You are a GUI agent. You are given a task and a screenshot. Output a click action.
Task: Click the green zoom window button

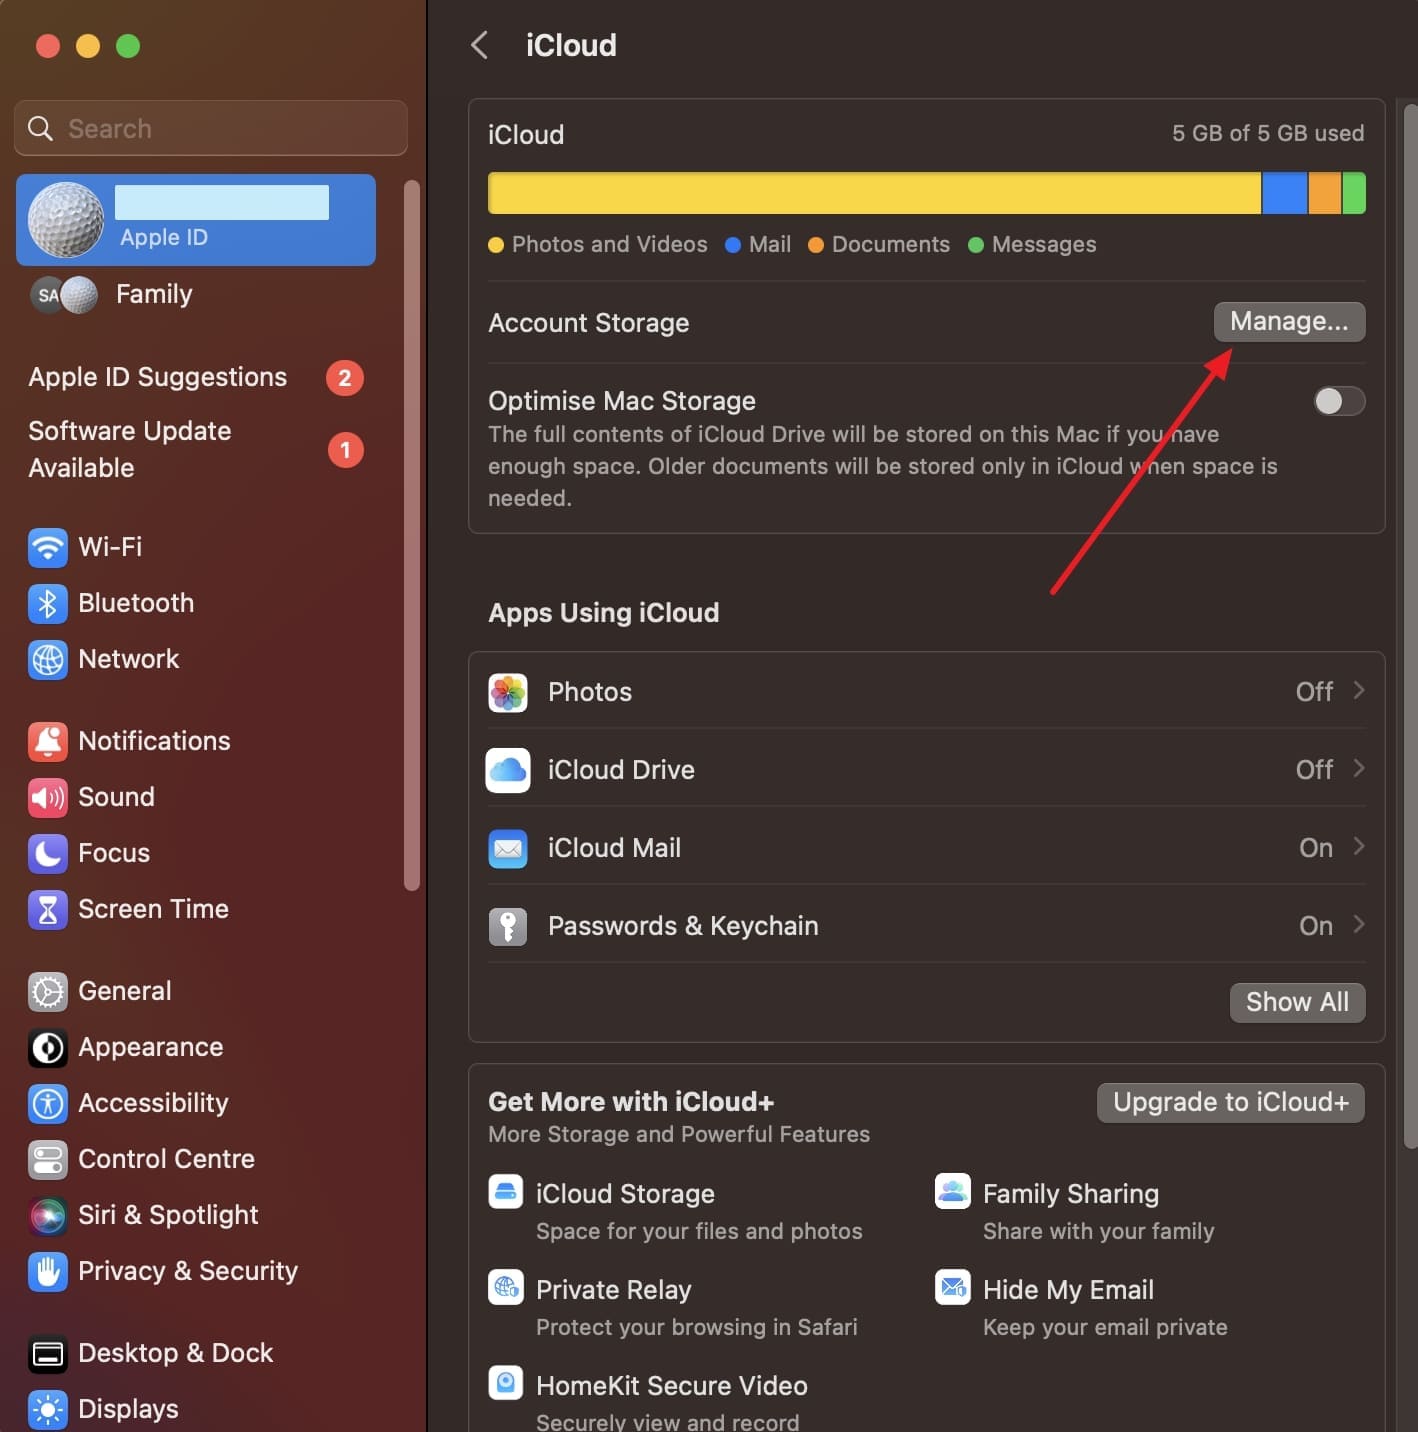click(x=128, y=46)
